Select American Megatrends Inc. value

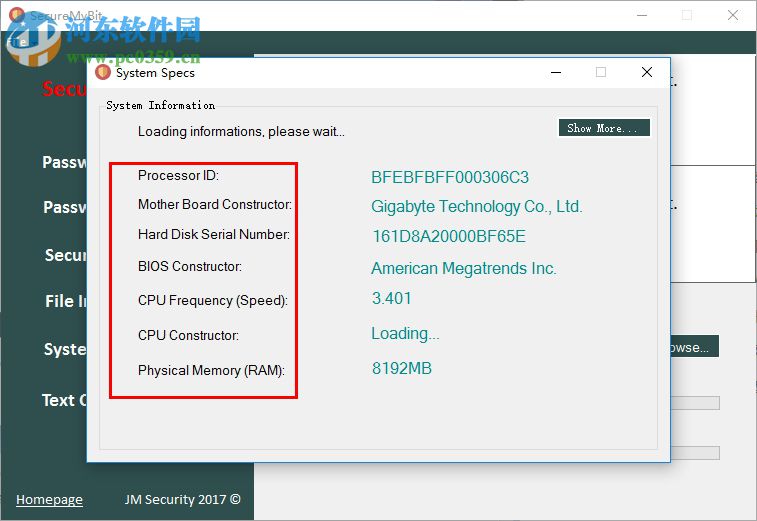464,268
